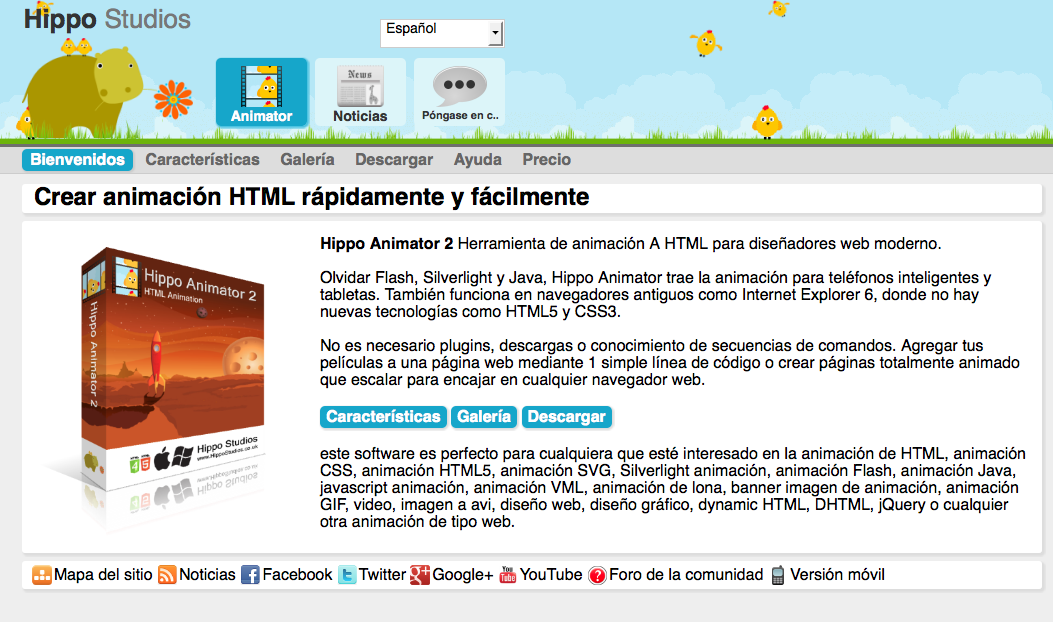This screenshot has width=1053, height=622.
Task: Click the heading Crear animación HTML rápidamente
Action: 312,197
